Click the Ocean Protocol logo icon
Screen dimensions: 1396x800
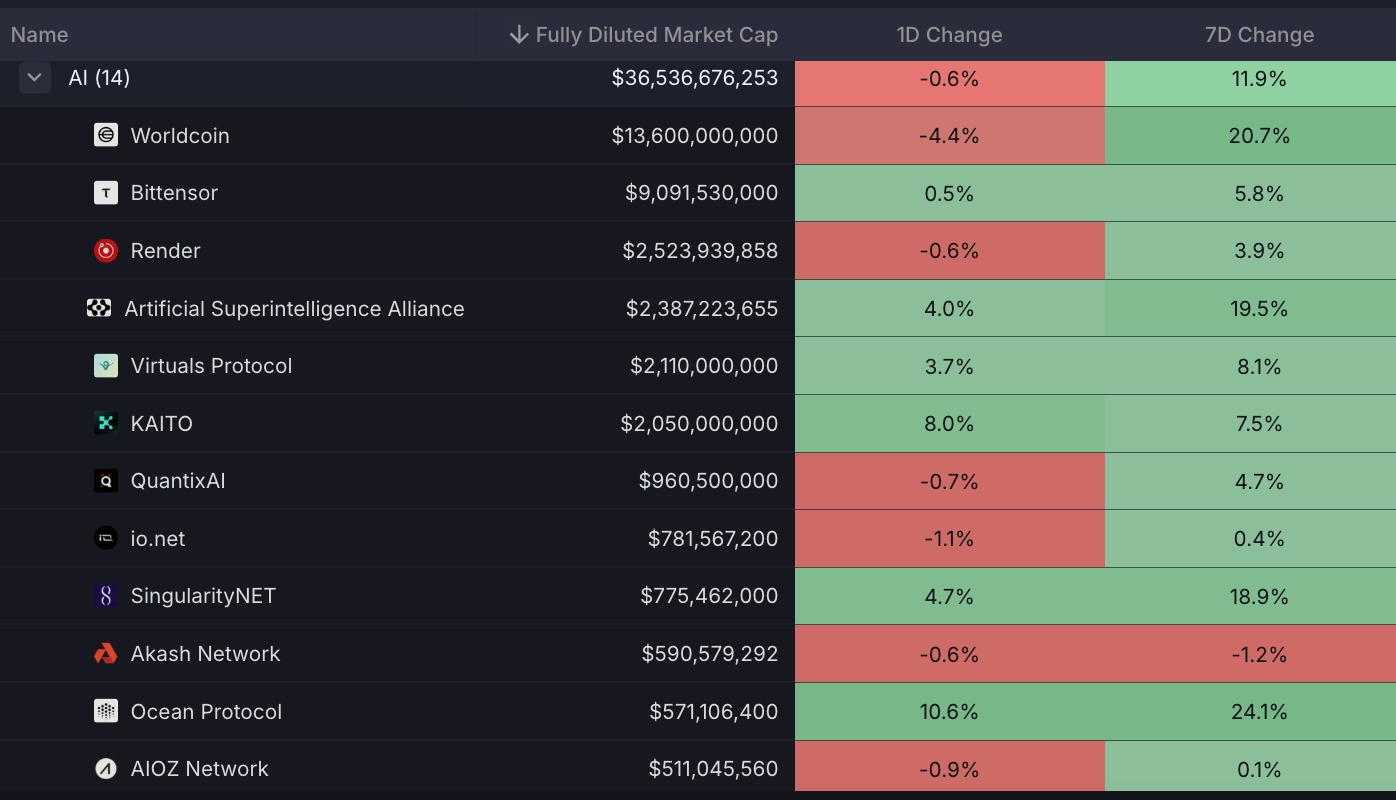point(106,711)
